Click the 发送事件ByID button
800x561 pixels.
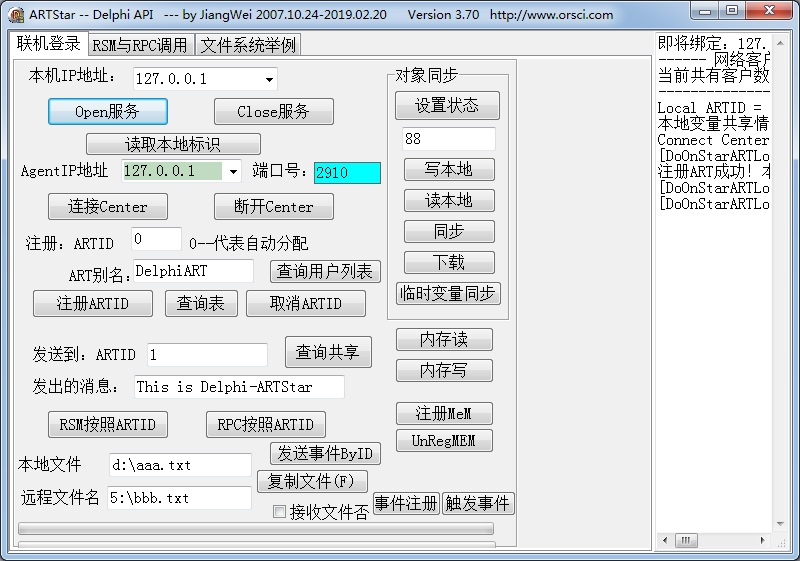(325, 453)
